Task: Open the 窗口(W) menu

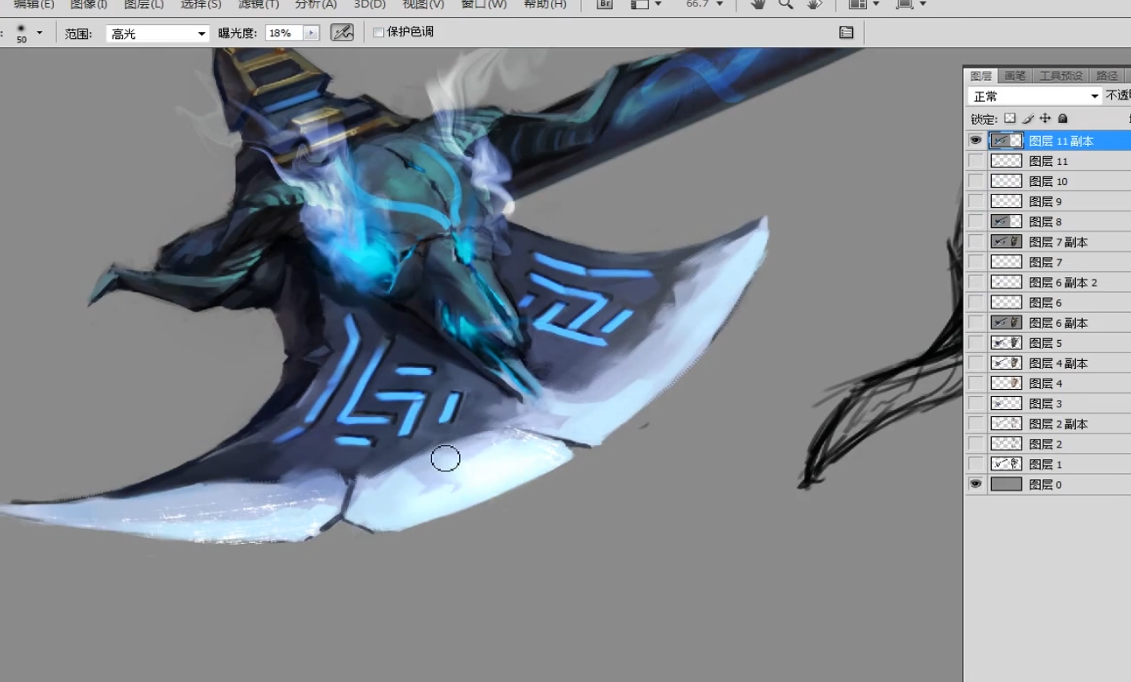Action: (x=484, y=4)
